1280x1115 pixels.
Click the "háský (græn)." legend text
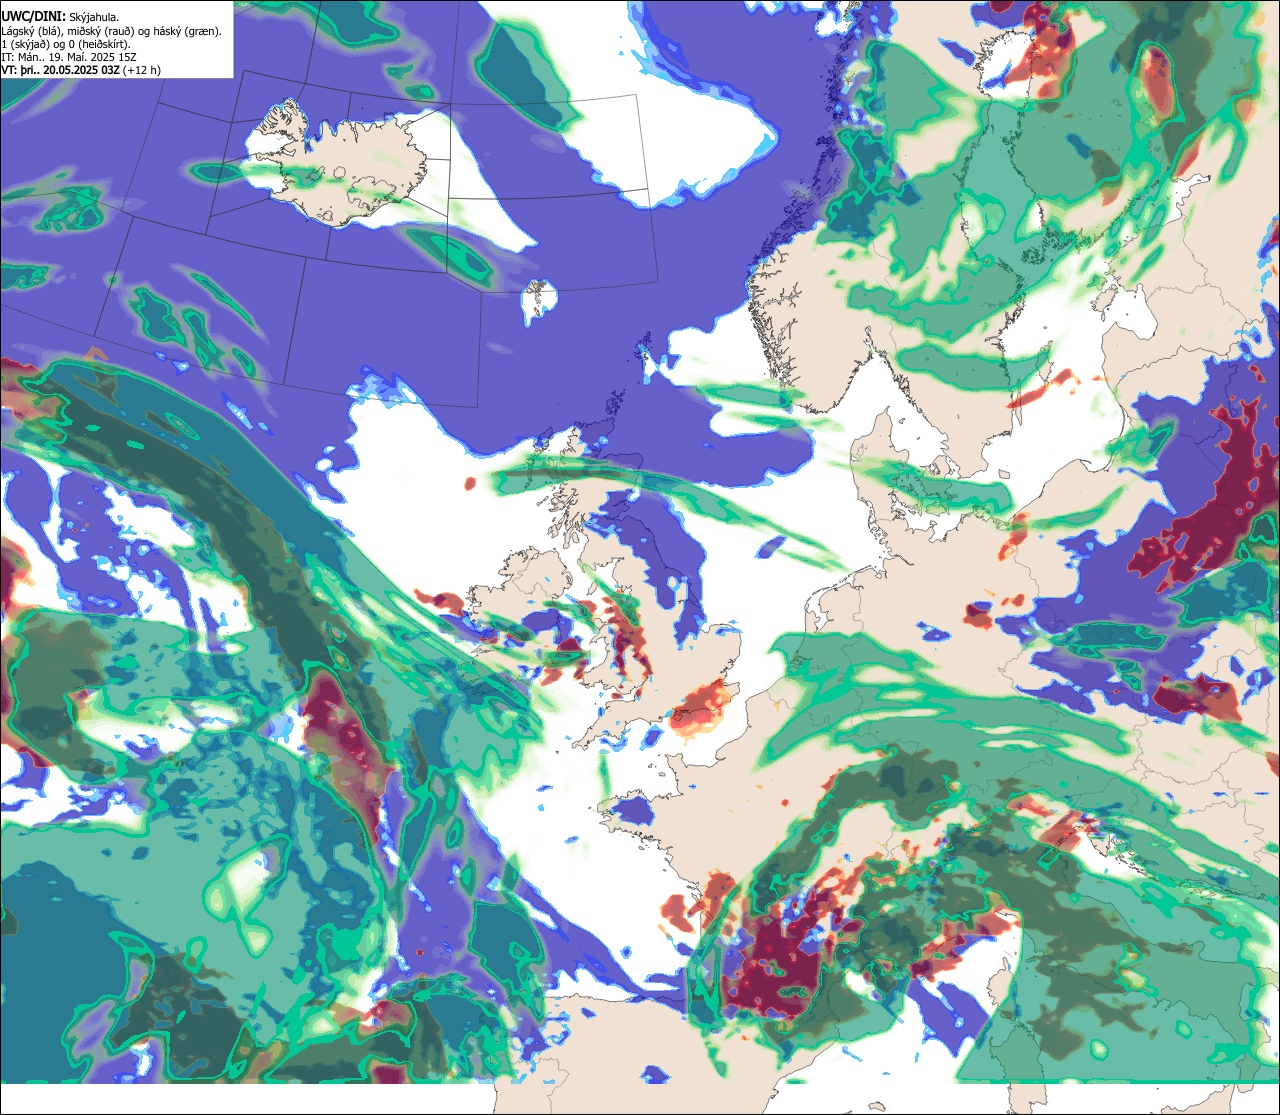(x=188, y=31)
